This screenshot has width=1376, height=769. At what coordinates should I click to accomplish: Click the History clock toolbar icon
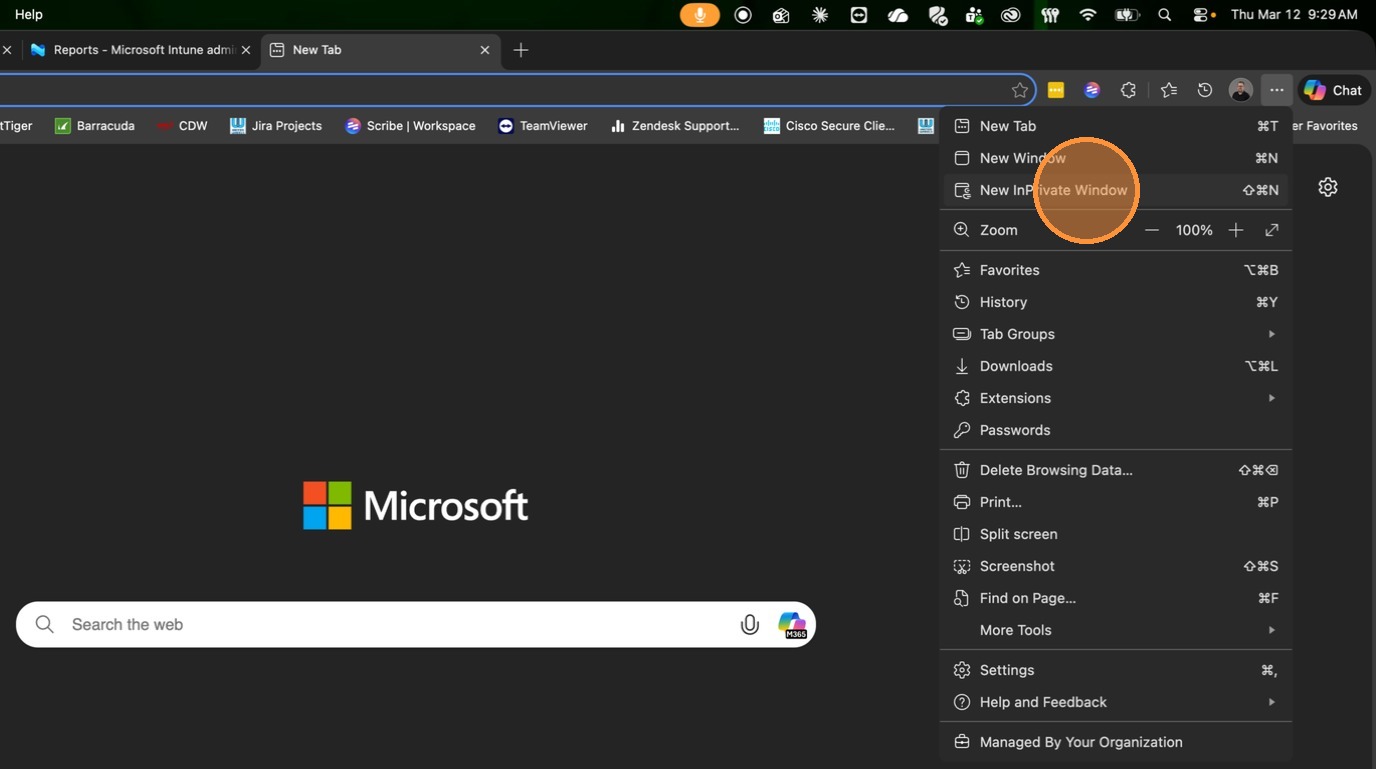point(1205,90)
